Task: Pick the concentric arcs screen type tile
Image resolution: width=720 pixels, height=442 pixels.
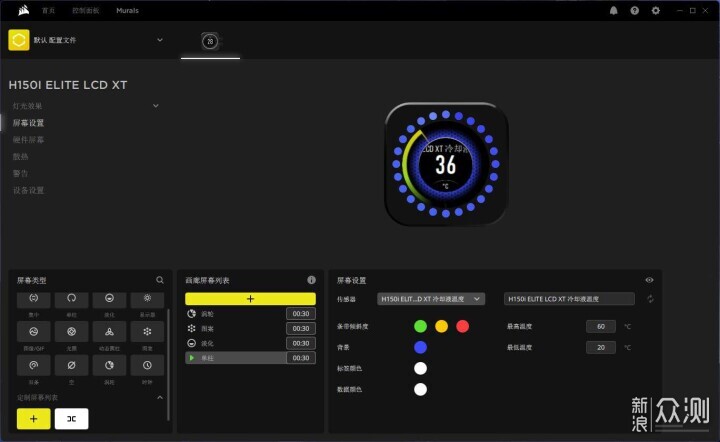Action: click(x=34, y=365)
